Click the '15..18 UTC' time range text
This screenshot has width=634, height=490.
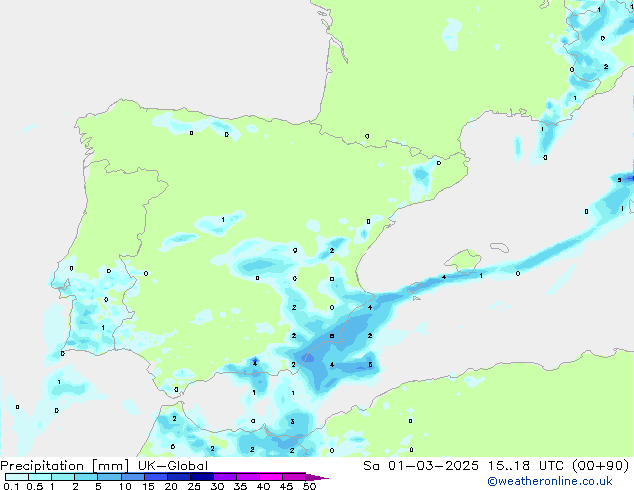click(x=525, y=466)
